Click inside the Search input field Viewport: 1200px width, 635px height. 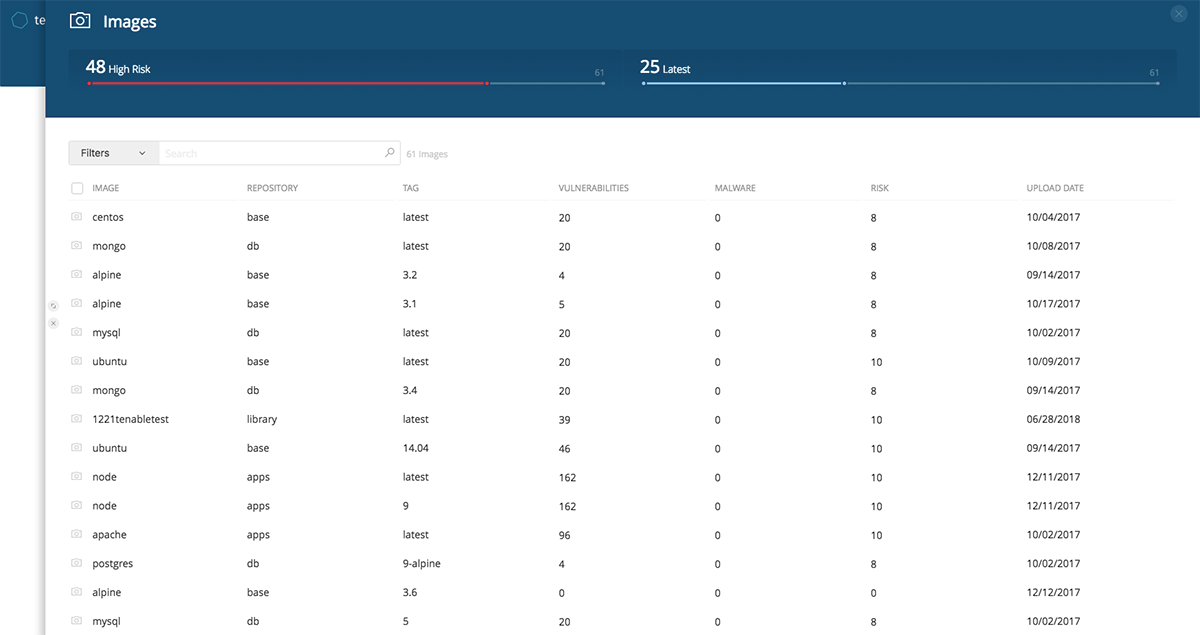click(270, 152)
